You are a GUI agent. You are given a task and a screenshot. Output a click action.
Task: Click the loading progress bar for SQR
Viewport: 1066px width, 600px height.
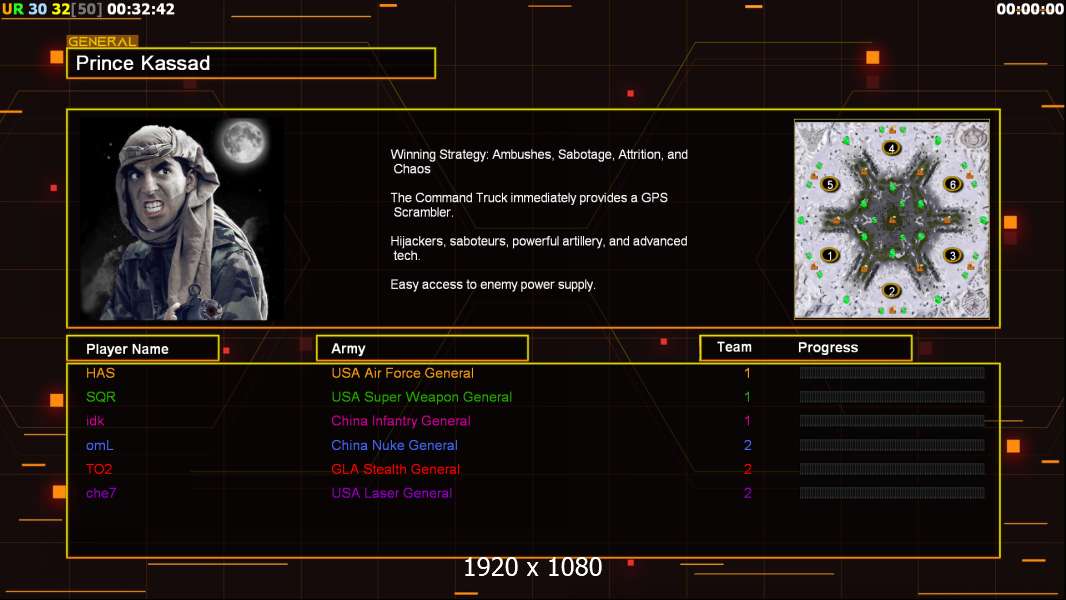click(892, 396)
